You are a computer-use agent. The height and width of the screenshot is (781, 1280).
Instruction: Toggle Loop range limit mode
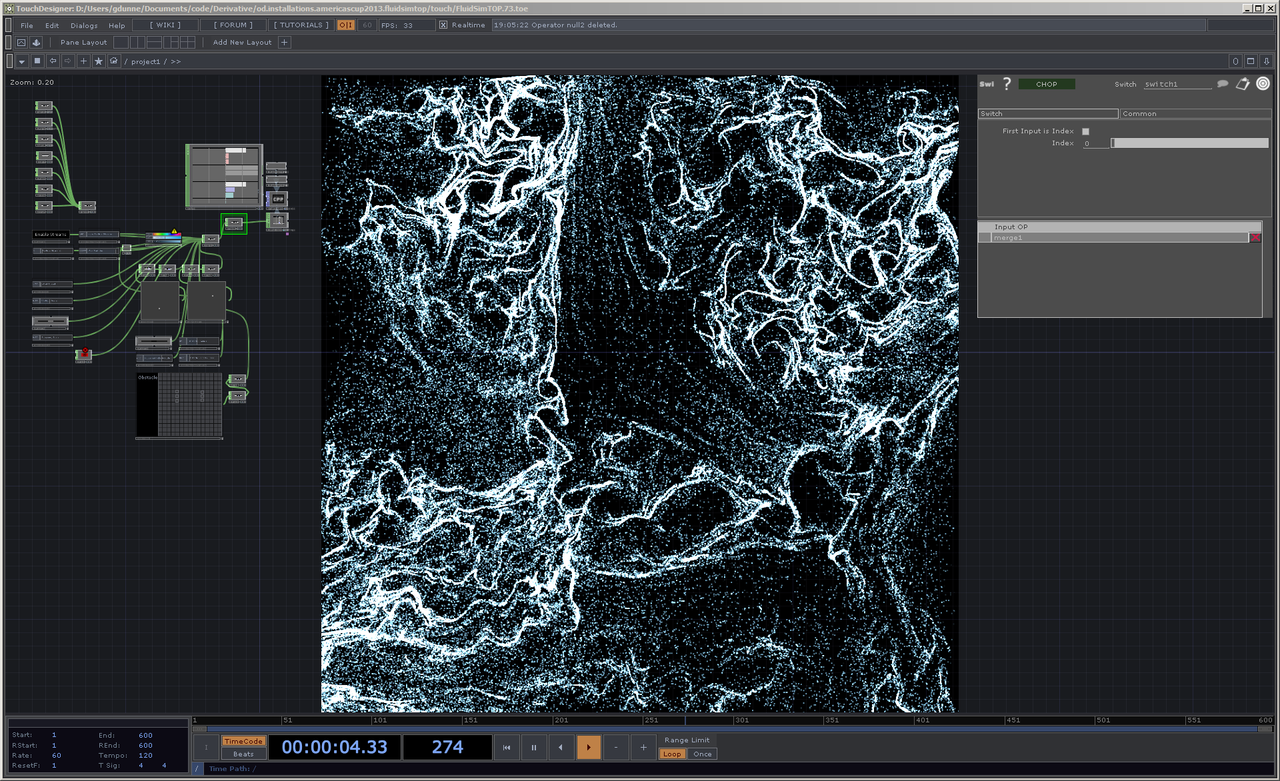(672, 754)
